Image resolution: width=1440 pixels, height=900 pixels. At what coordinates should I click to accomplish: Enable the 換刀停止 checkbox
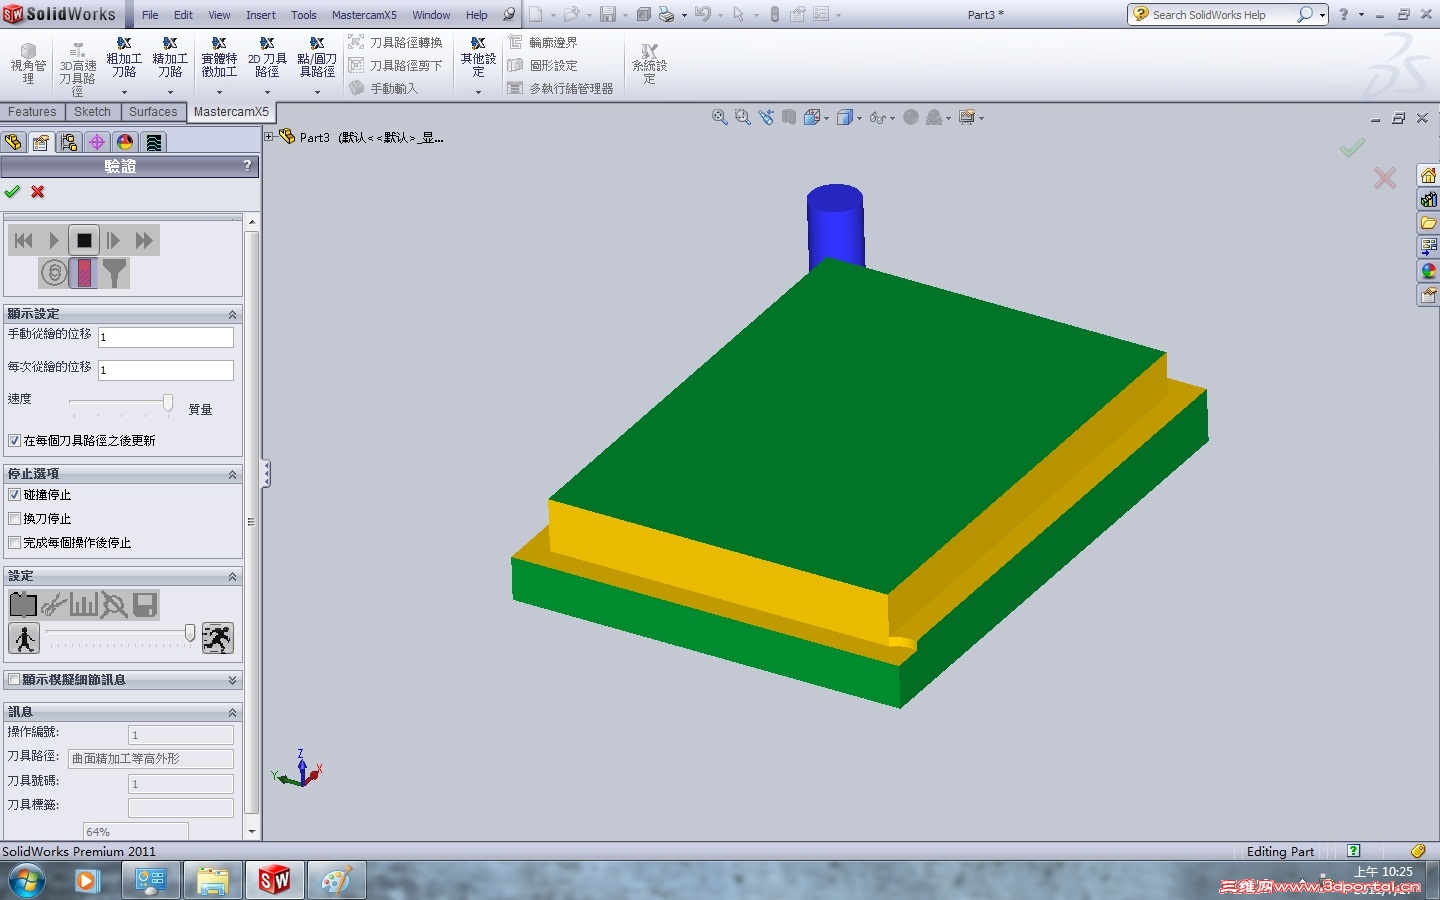point(14,518)
